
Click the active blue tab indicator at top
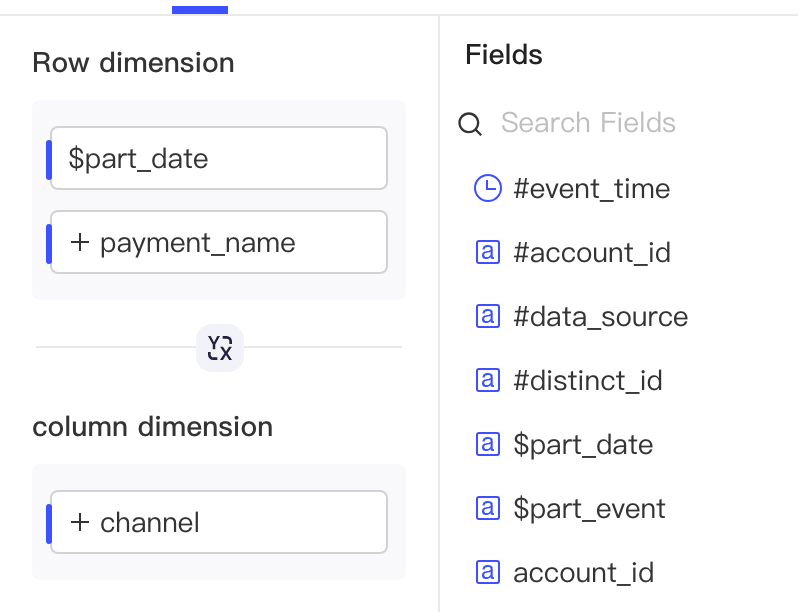coord(200,10)
